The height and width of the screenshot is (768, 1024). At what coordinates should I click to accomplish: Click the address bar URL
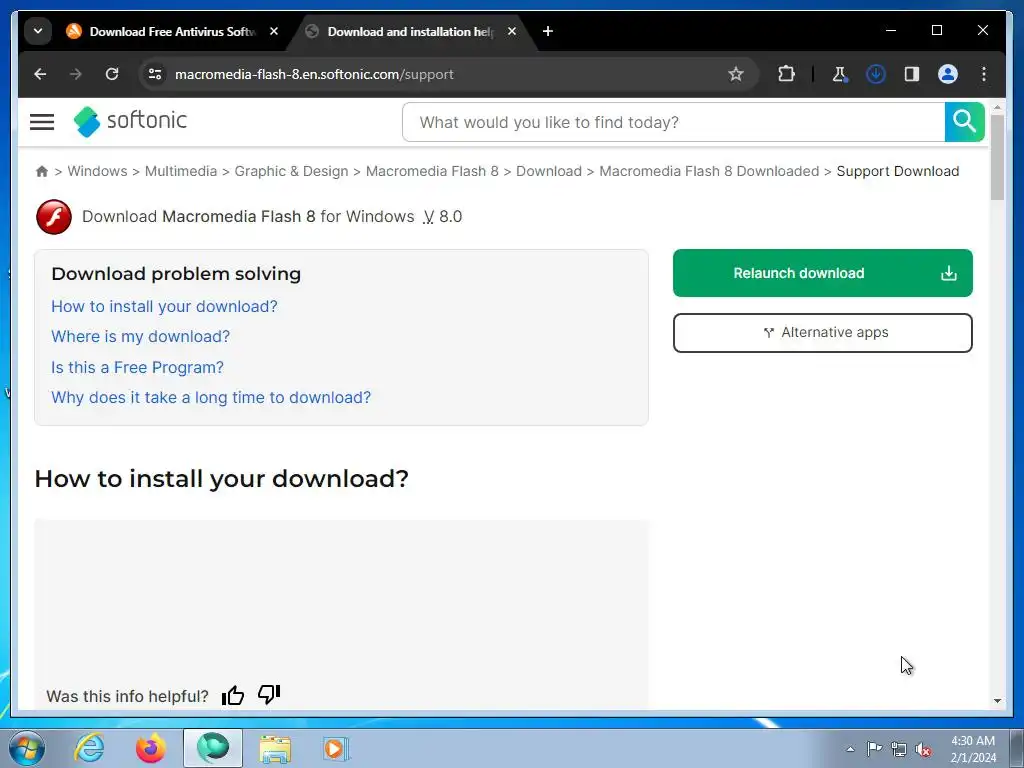pyautogui.click(x=314, y=74)
